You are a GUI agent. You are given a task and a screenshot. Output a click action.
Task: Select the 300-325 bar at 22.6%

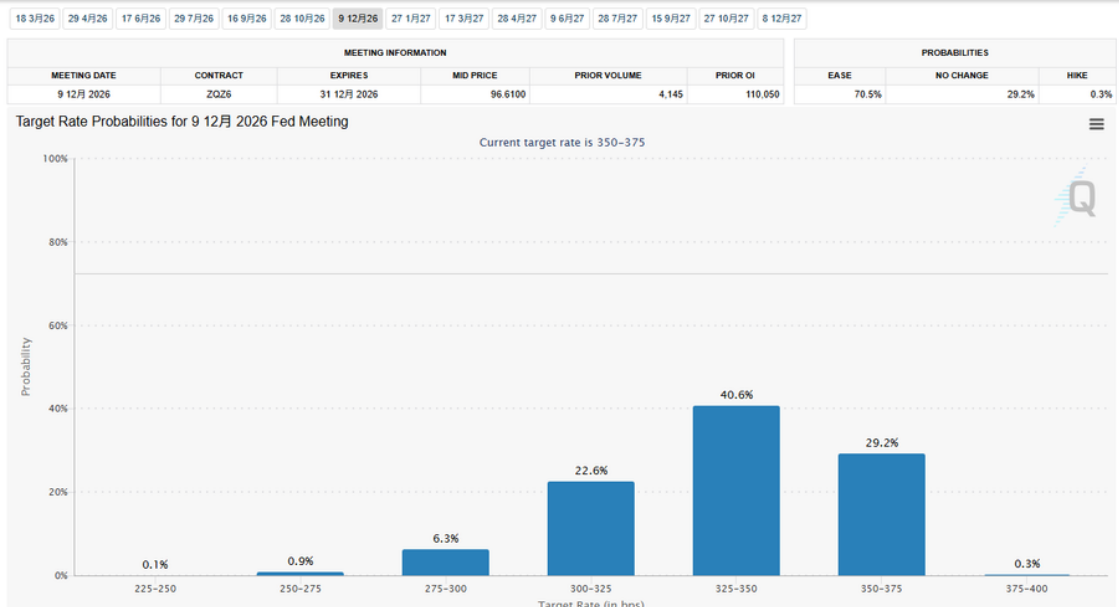tap(591, 528)
